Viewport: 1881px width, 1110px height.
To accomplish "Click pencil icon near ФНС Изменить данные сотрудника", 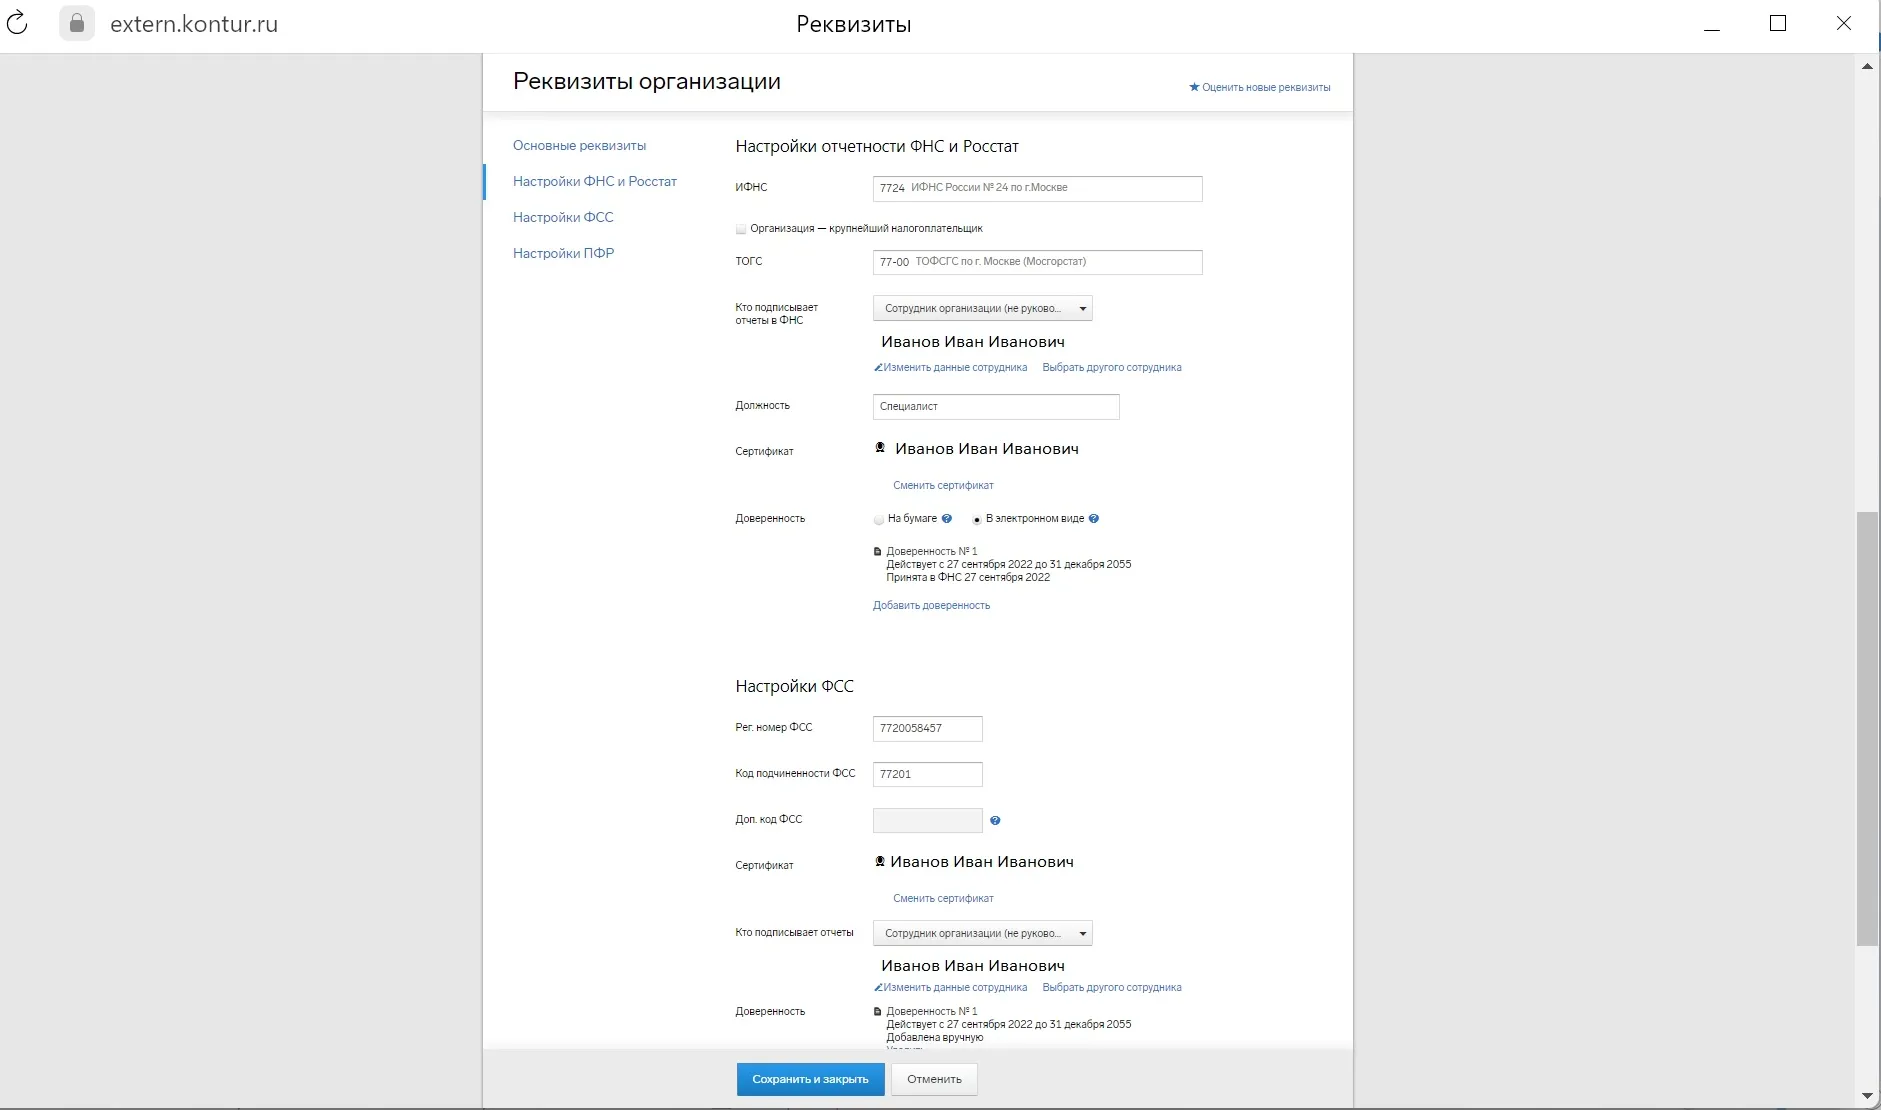I will pyautogui.click(x=878, y=368).
